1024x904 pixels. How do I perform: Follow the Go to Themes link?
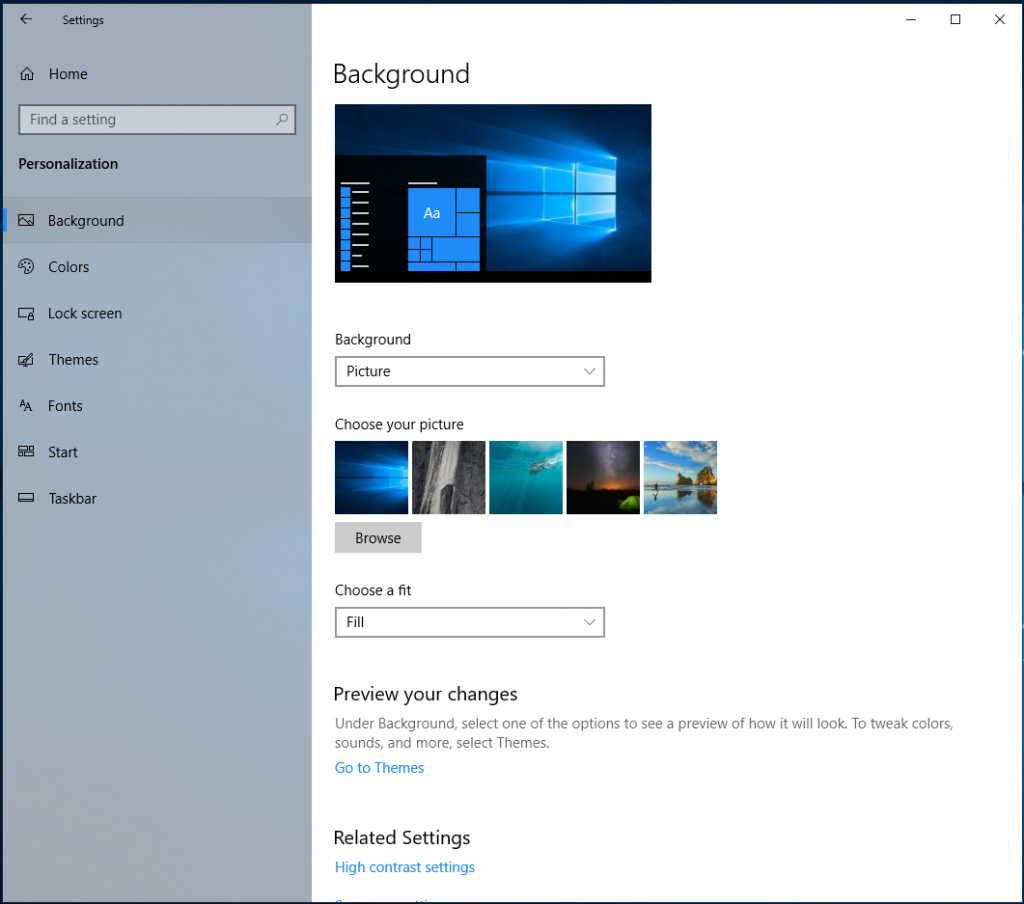click(x=379, y=767)
